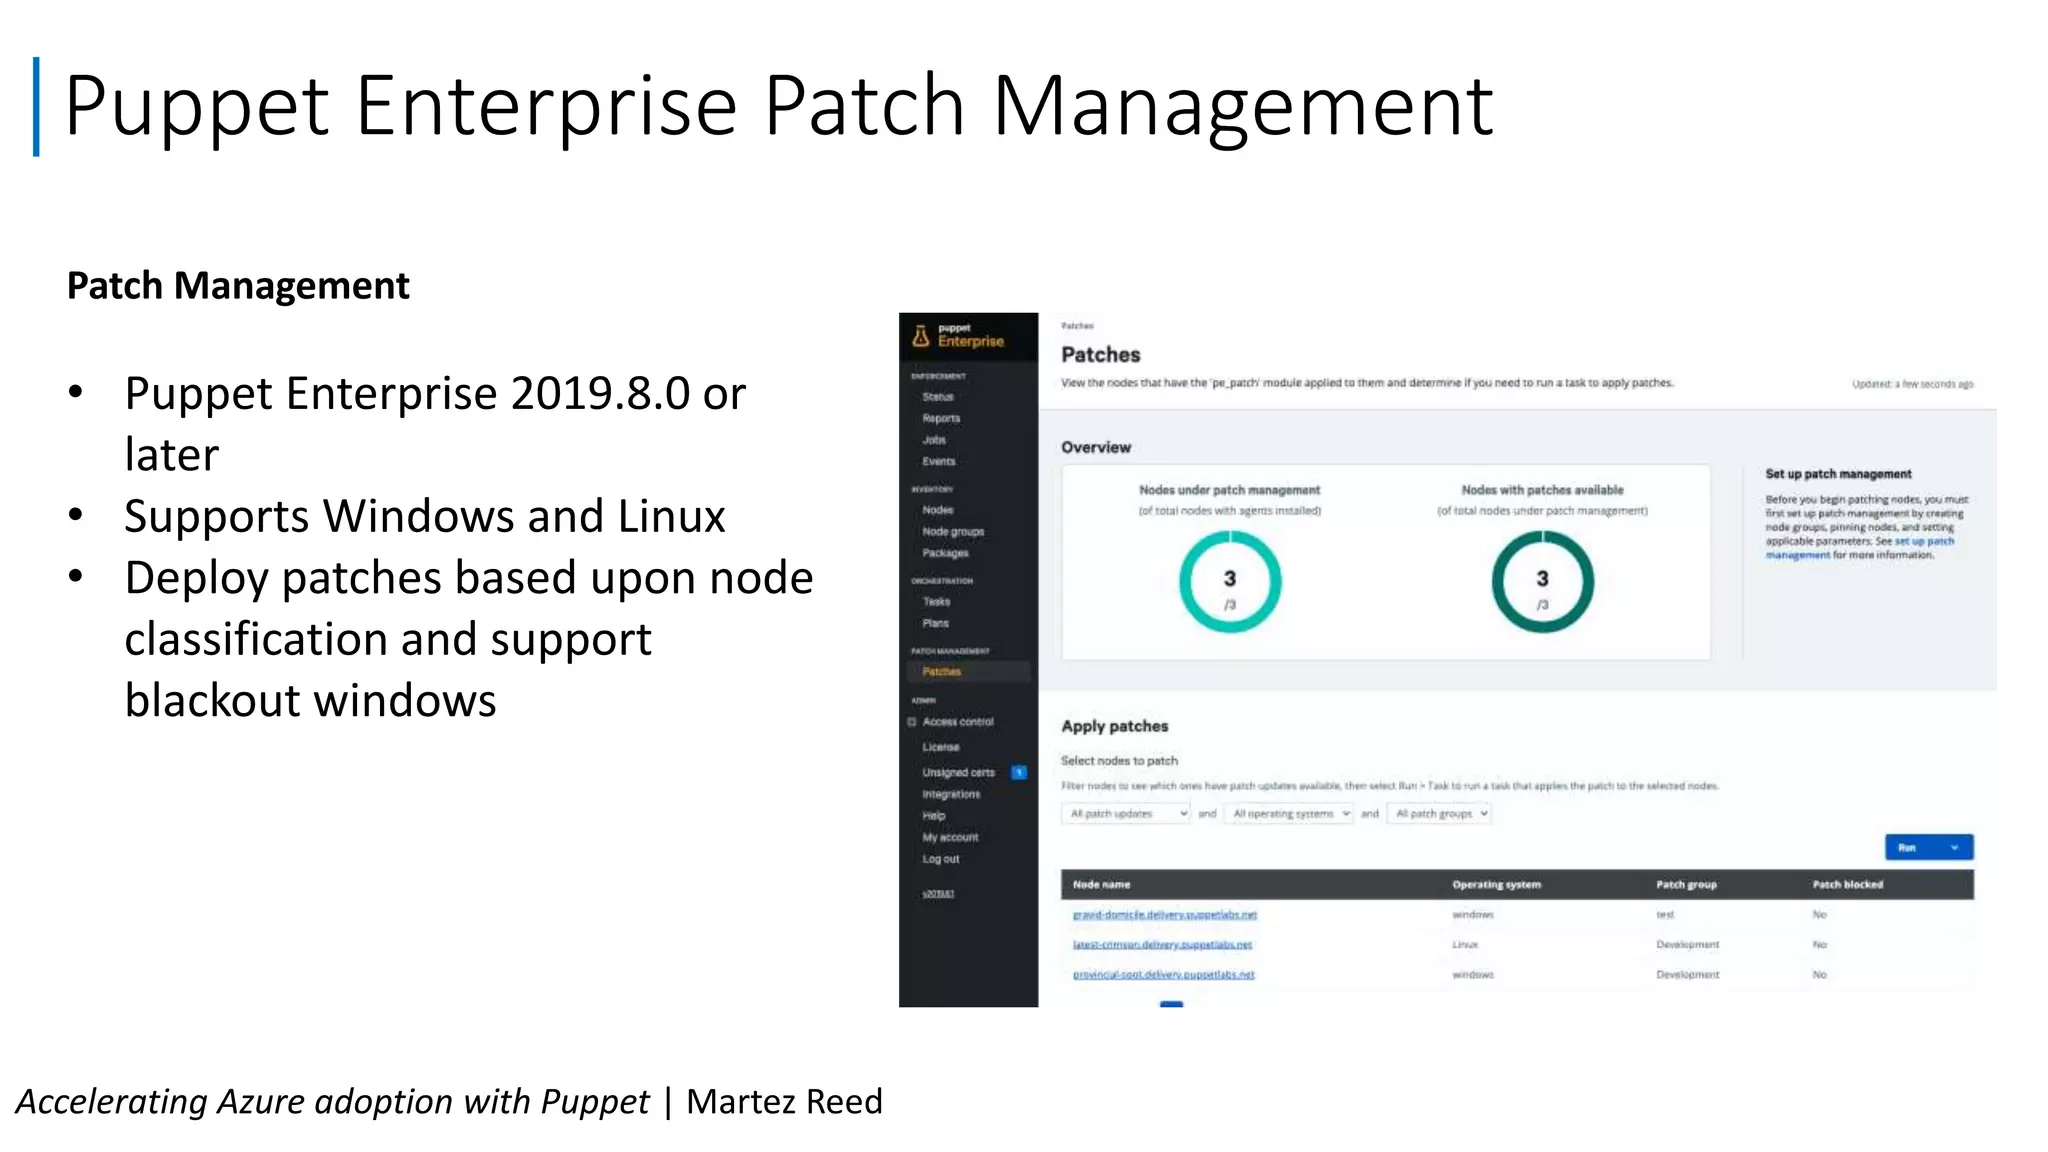Open License in the sidebar
Viewport: 2048px width, 1152px height.
940,747
